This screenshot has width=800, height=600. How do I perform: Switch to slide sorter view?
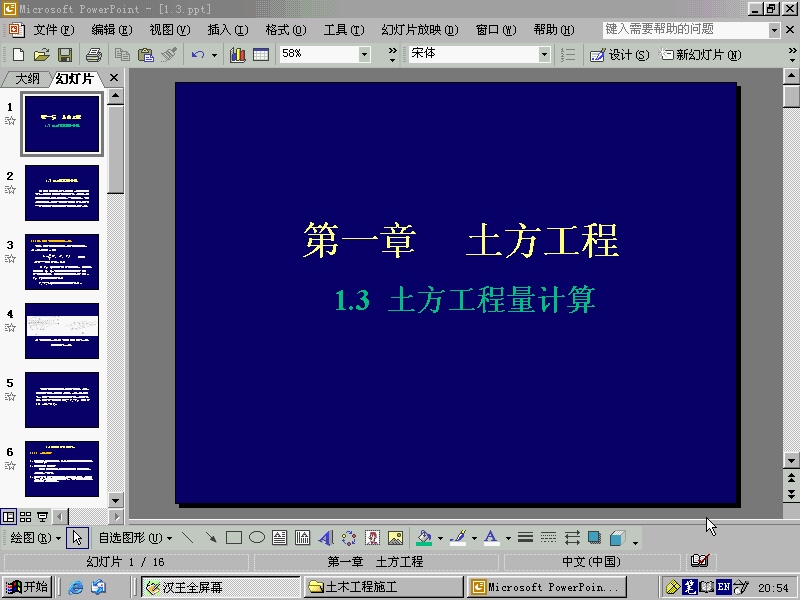point(26,517)
